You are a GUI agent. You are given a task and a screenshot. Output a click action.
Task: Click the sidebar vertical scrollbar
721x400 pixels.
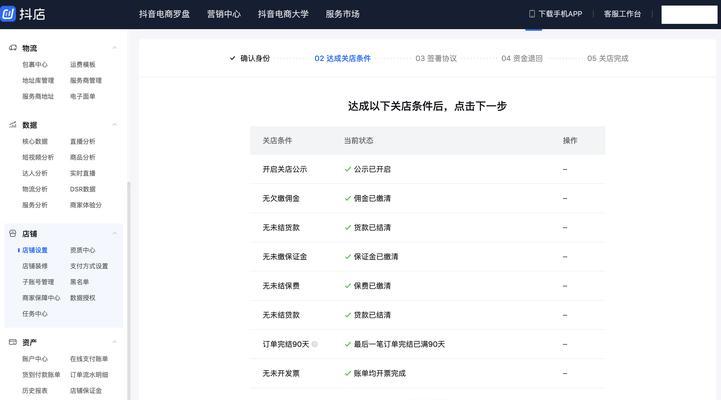coord(129,291)
